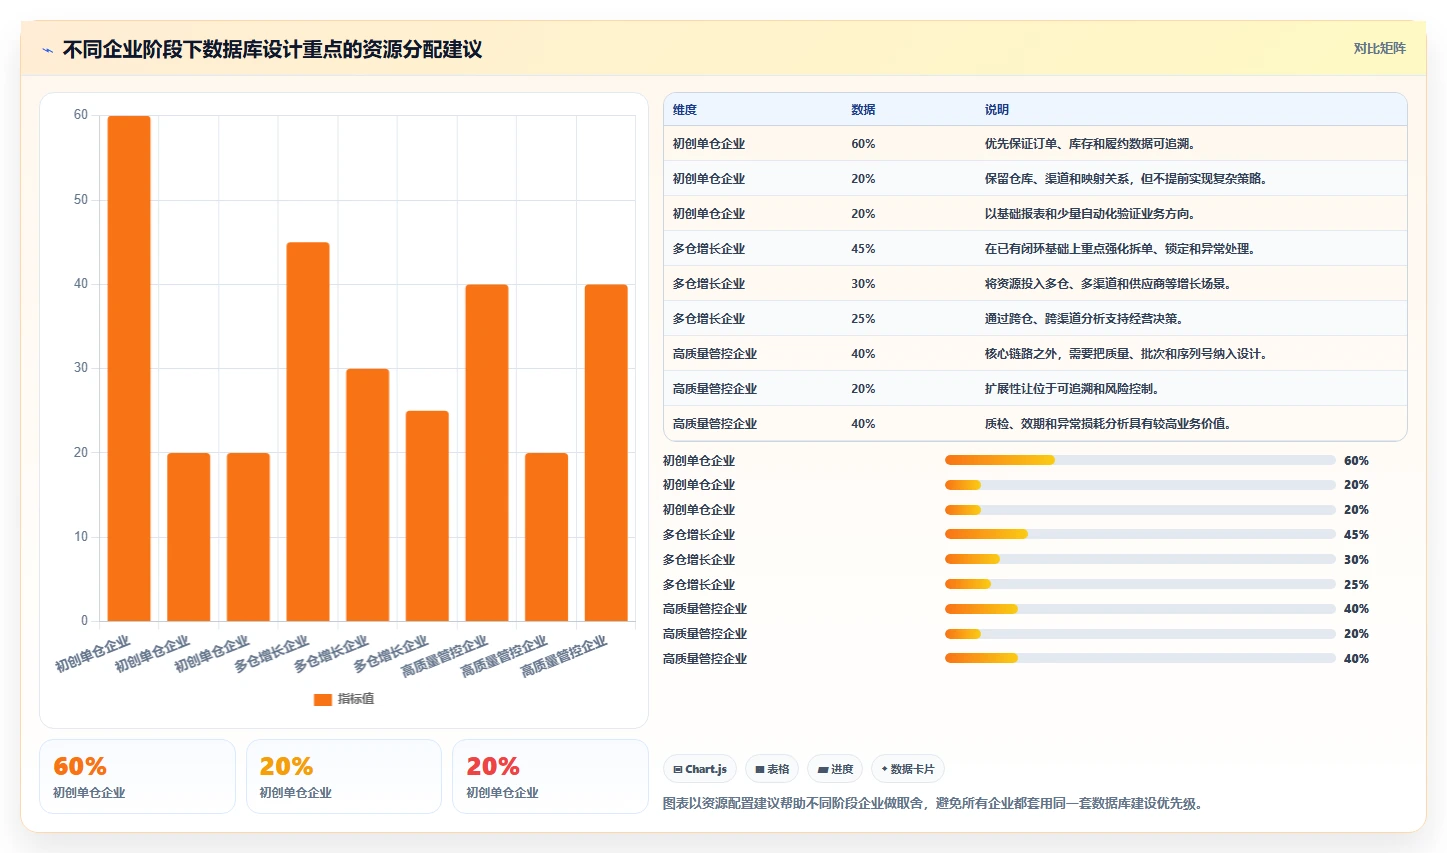This screenshot has height=853, width=1447.
Task: Click the row text 通过跨仓、跨渠道分析支持经营决策。
Action: click(x=1084, y=319)
